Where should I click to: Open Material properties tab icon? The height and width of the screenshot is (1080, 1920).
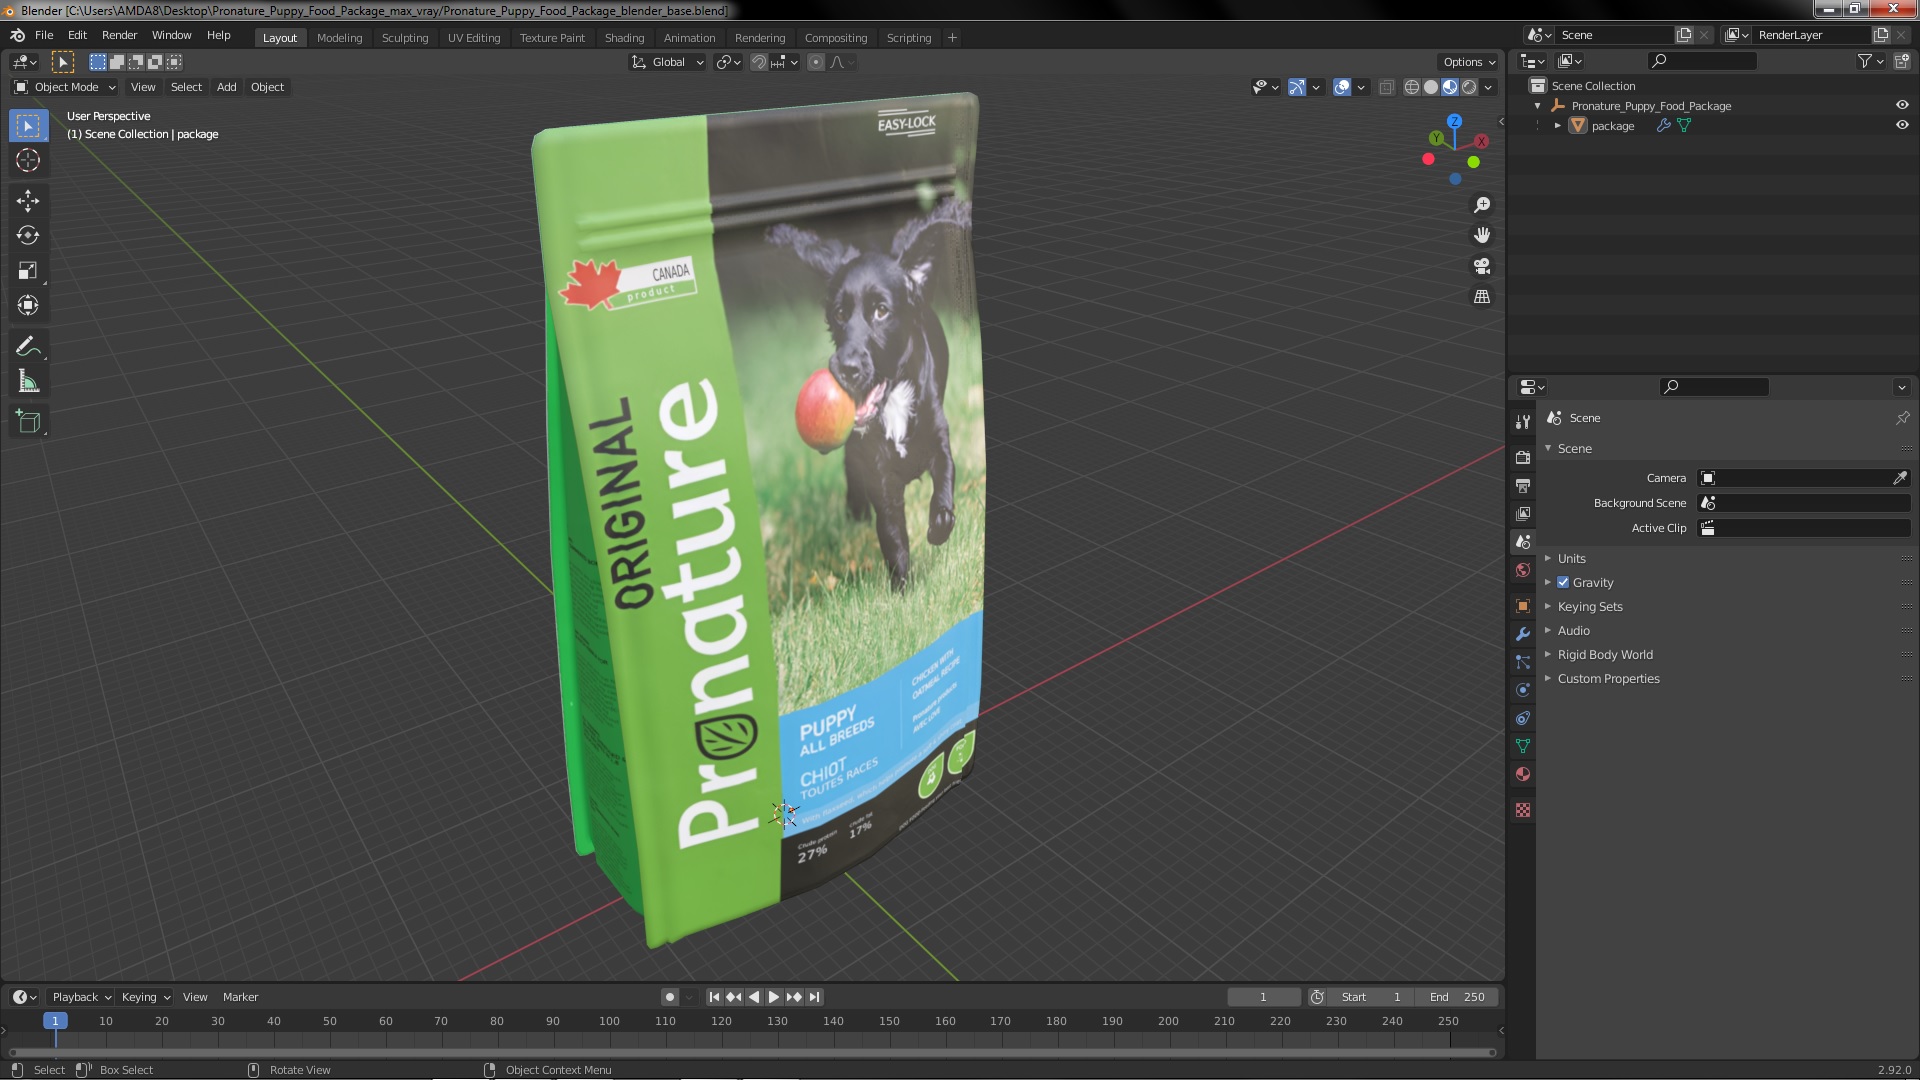1523,774
